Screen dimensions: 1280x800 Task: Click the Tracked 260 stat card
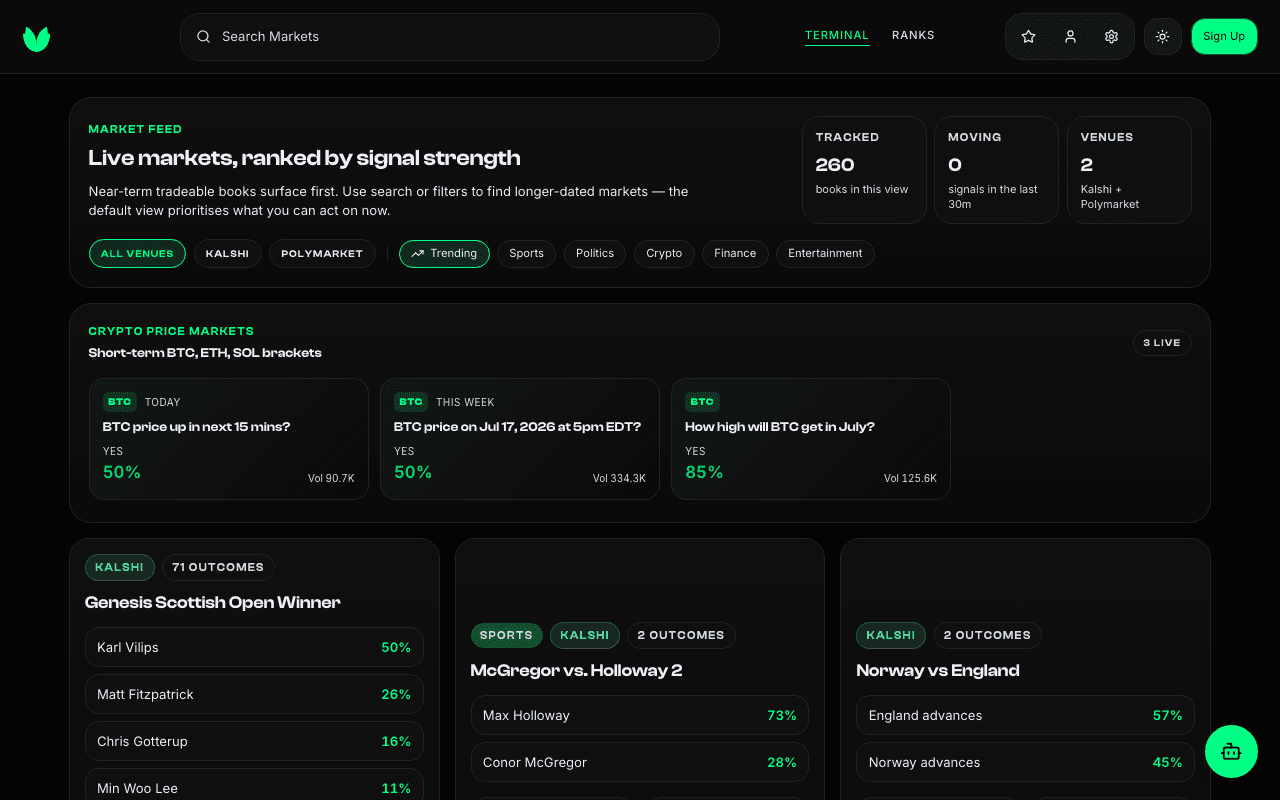[x=864, y=170]
